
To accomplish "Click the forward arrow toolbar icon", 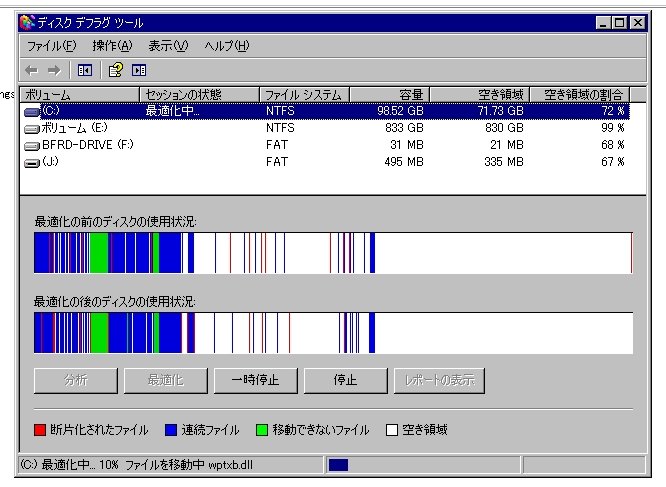I will point(54,70).
